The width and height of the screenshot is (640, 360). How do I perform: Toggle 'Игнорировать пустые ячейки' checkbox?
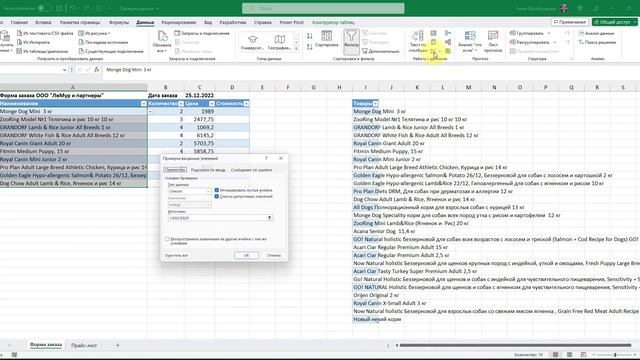tap(217, 190)
